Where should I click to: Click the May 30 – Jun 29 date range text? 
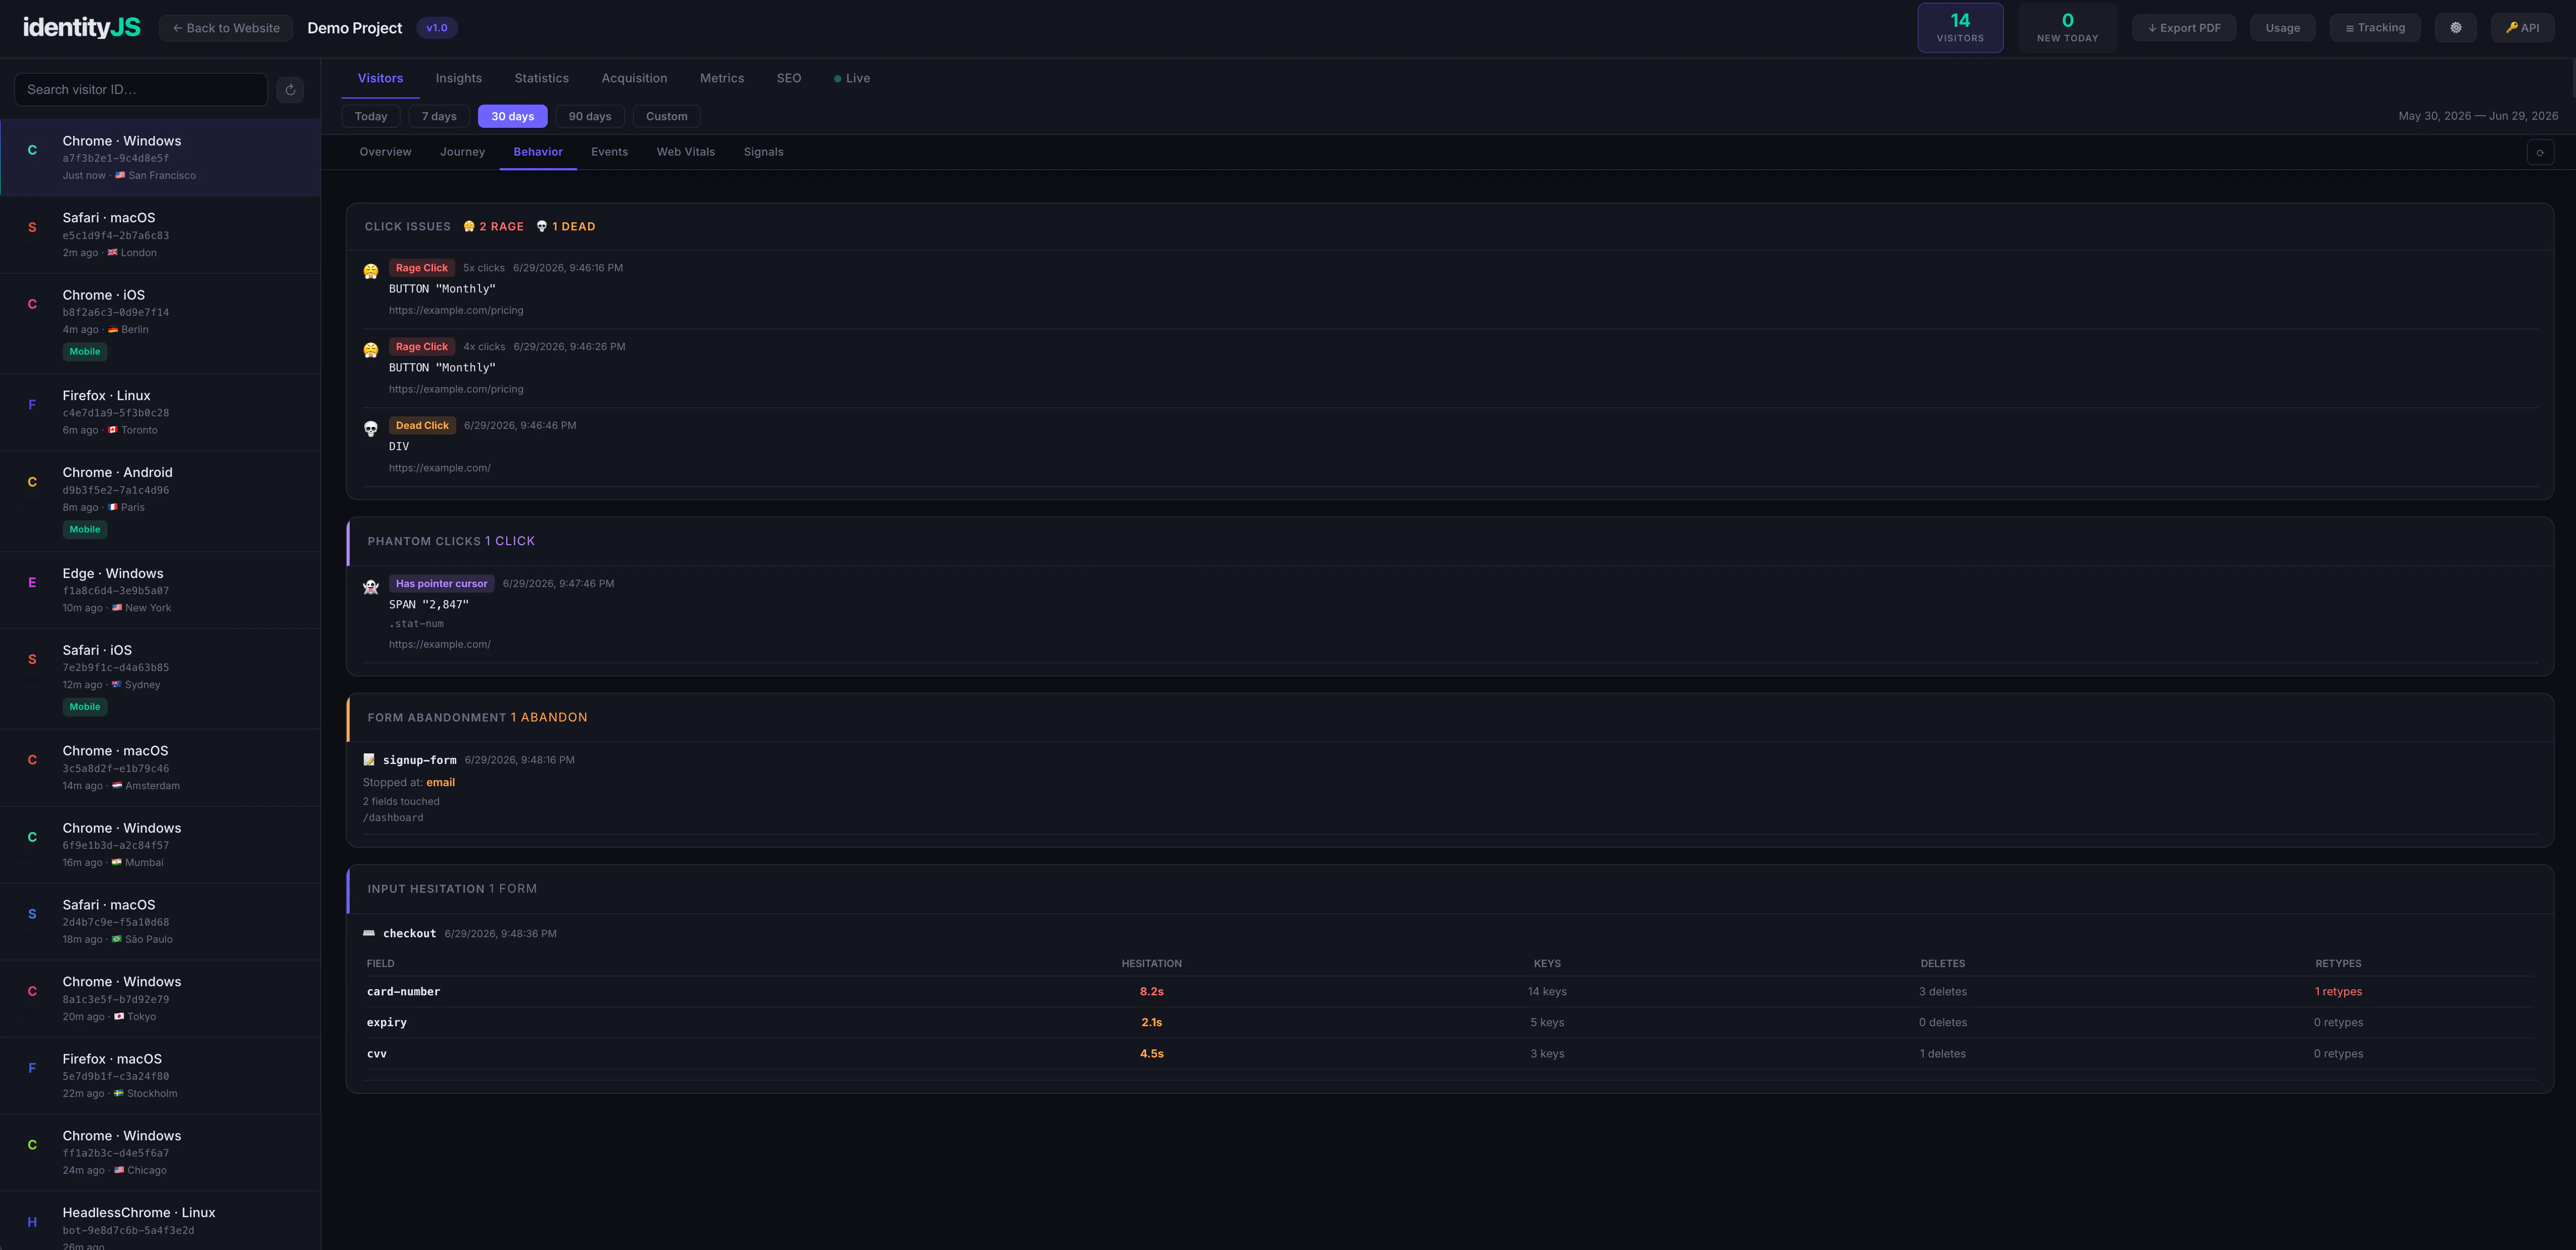click(2478, 116)
